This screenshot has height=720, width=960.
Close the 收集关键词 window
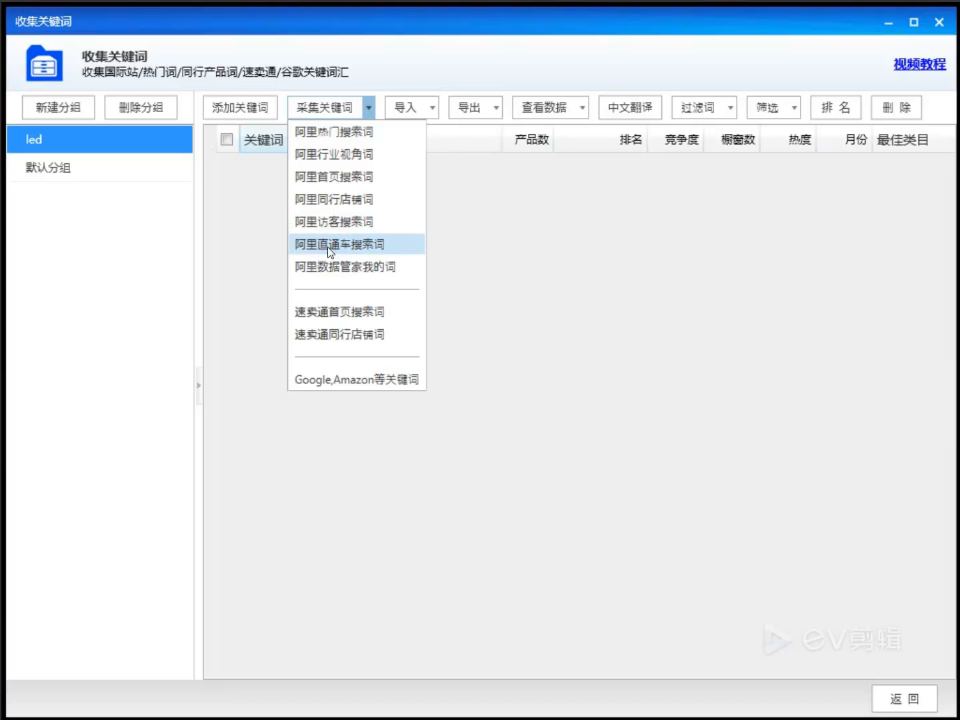(939, 22)
